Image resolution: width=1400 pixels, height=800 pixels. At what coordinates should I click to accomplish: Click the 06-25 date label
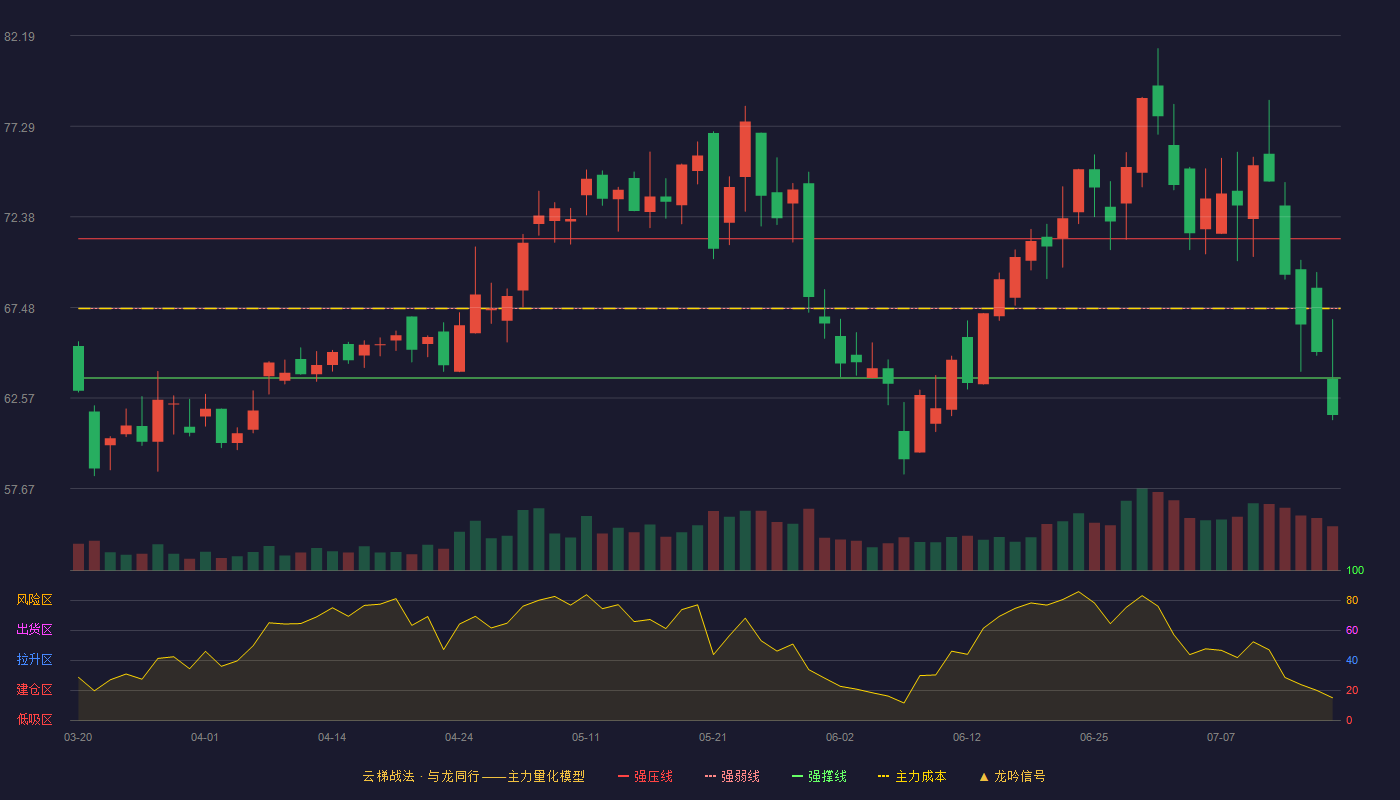coord(1094,737)
